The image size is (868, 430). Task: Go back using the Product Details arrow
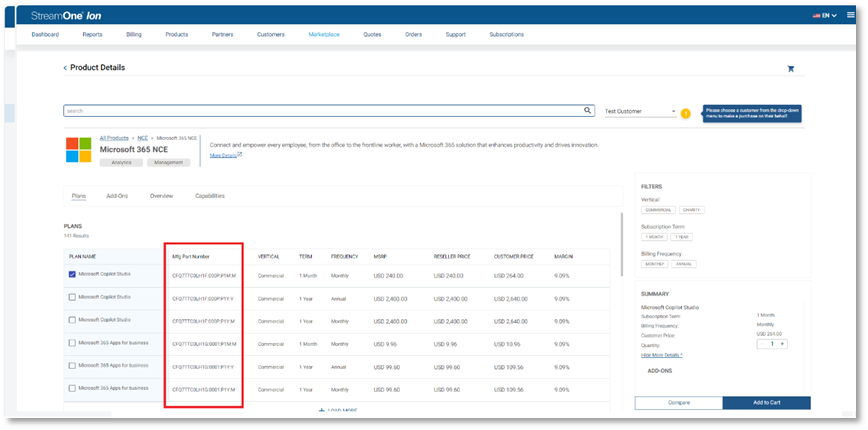(x=65, y=68)
